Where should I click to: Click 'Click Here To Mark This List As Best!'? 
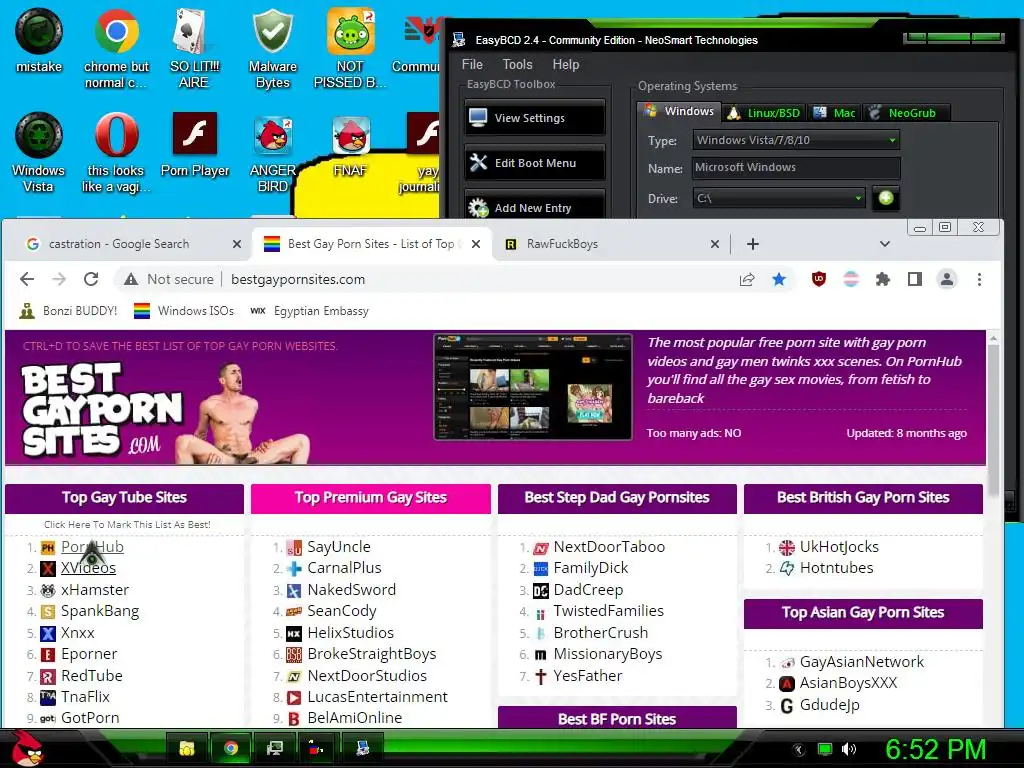pyautogui.click(x=127, y=524)
